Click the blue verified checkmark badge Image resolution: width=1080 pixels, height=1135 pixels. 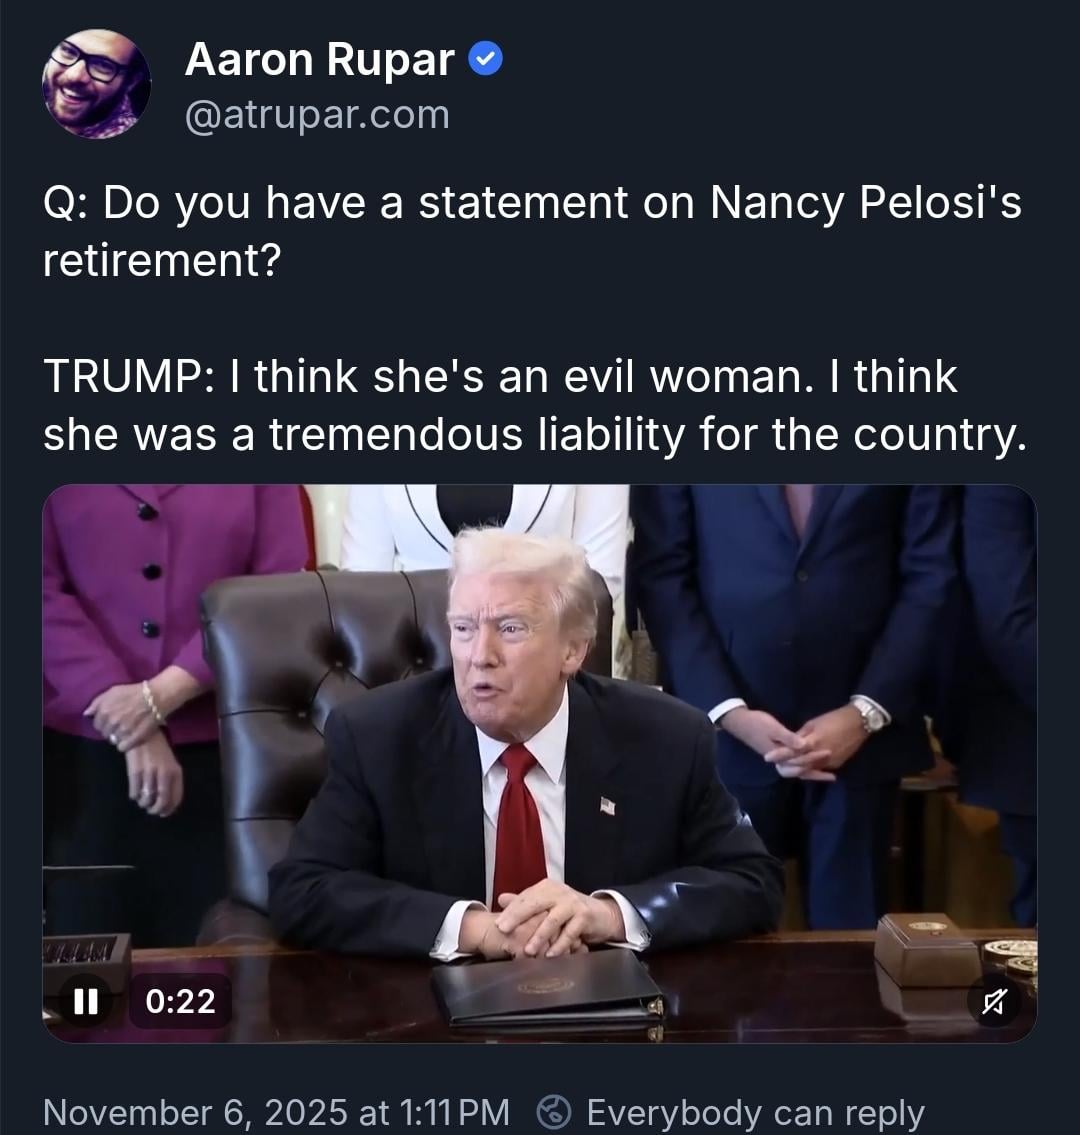486,61
